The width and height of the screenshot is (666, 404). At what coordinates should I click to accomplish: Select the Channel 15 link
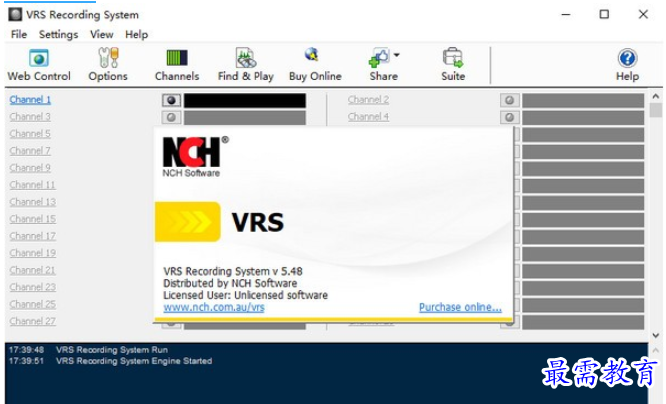[x=33, y=219]
